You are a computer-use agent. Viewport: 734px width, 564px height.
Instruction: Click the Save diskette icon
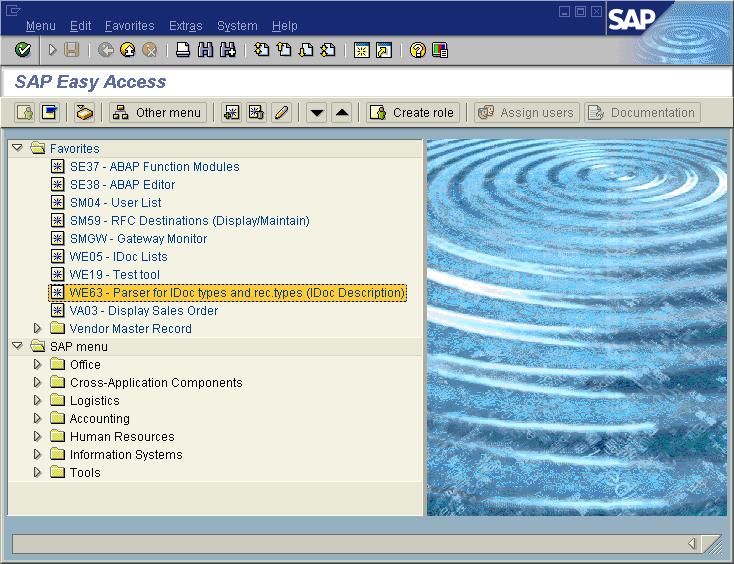pos(71,50)
